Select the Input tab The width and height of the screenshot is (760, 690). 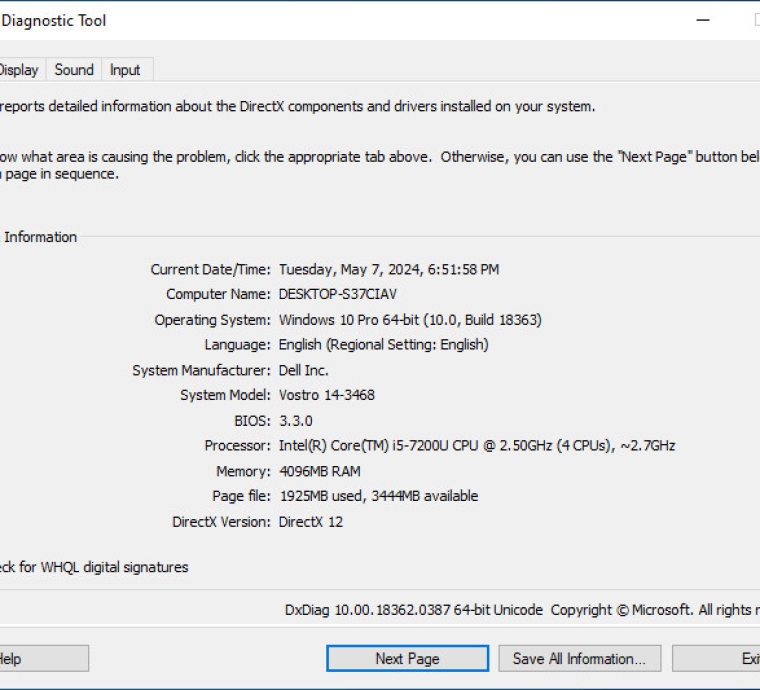pyautogui.click(x=125, y=70)
